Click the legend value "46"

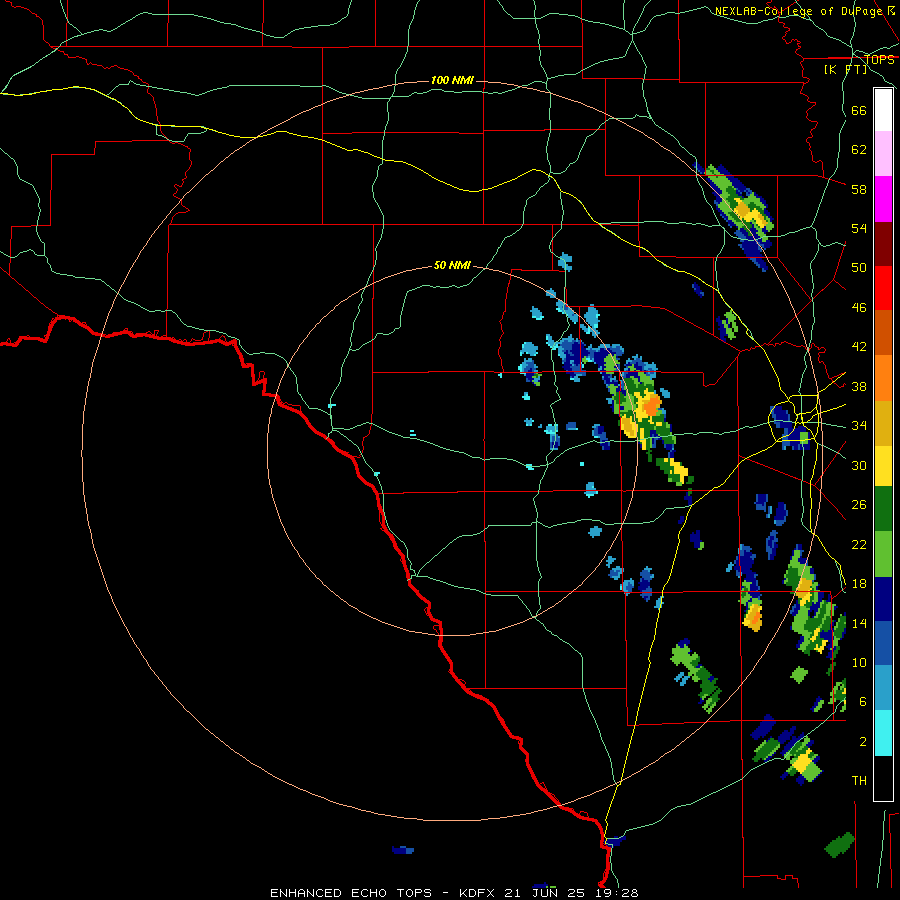coord(859,308)
